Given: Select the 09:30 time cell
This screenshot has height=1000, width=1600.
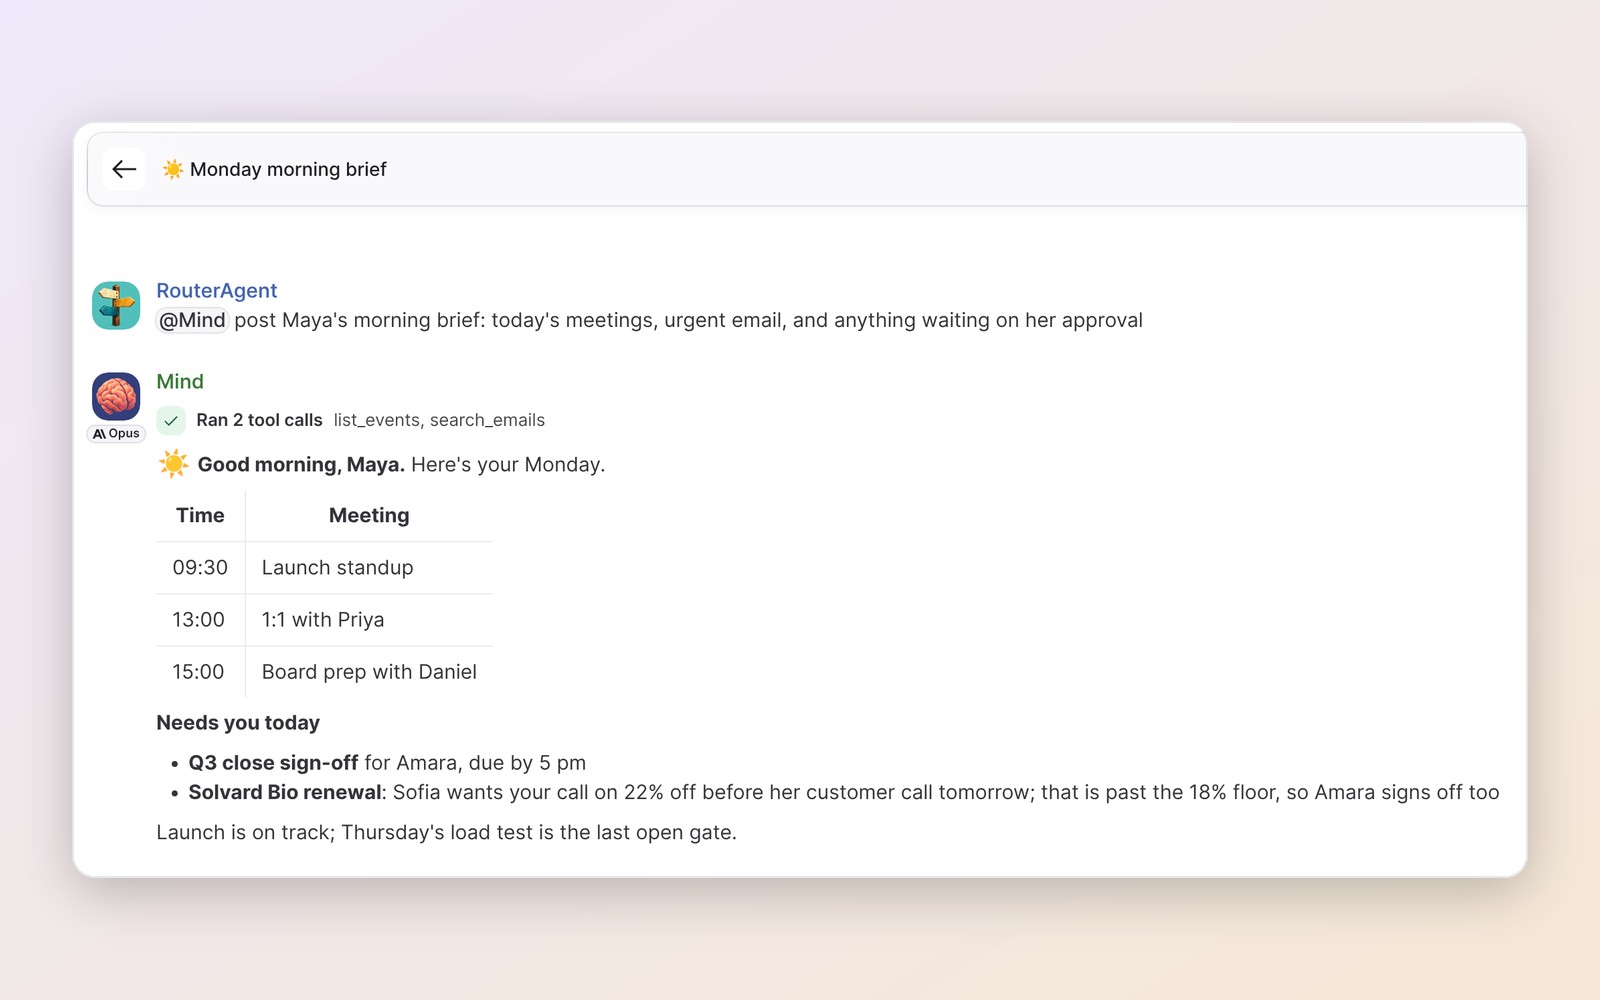Looking at the screenshot, I should (x=200, y=568).
